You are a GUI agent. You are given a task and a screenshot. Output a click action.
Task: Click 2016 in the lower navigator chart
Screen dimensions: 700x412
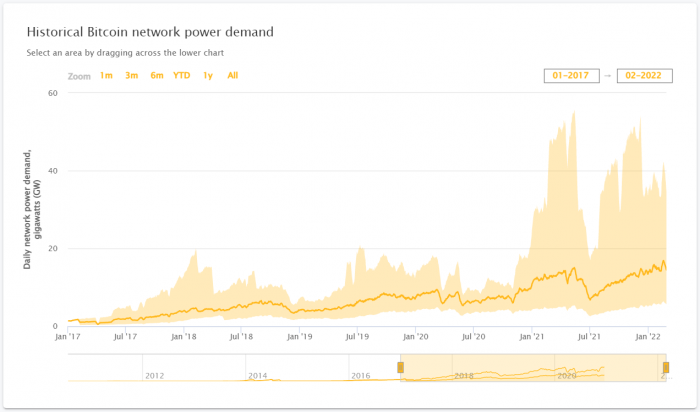tap(360, 376)
